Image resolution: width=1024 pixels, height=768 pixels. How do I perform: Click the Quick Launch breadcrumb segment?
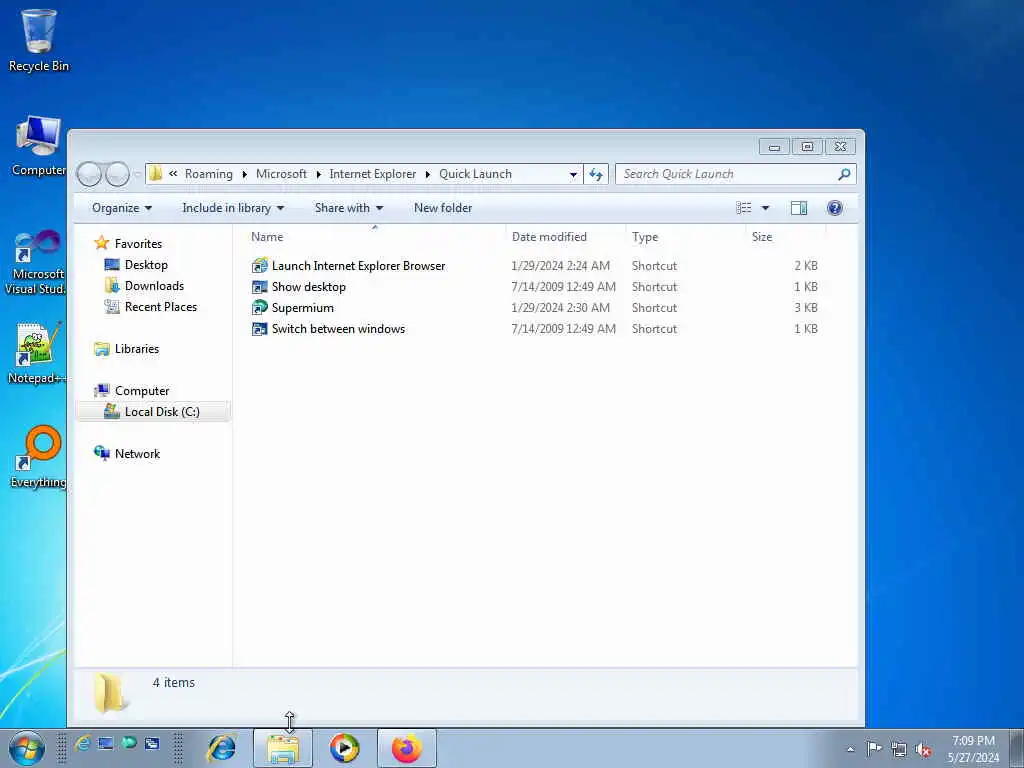(475, 174)
